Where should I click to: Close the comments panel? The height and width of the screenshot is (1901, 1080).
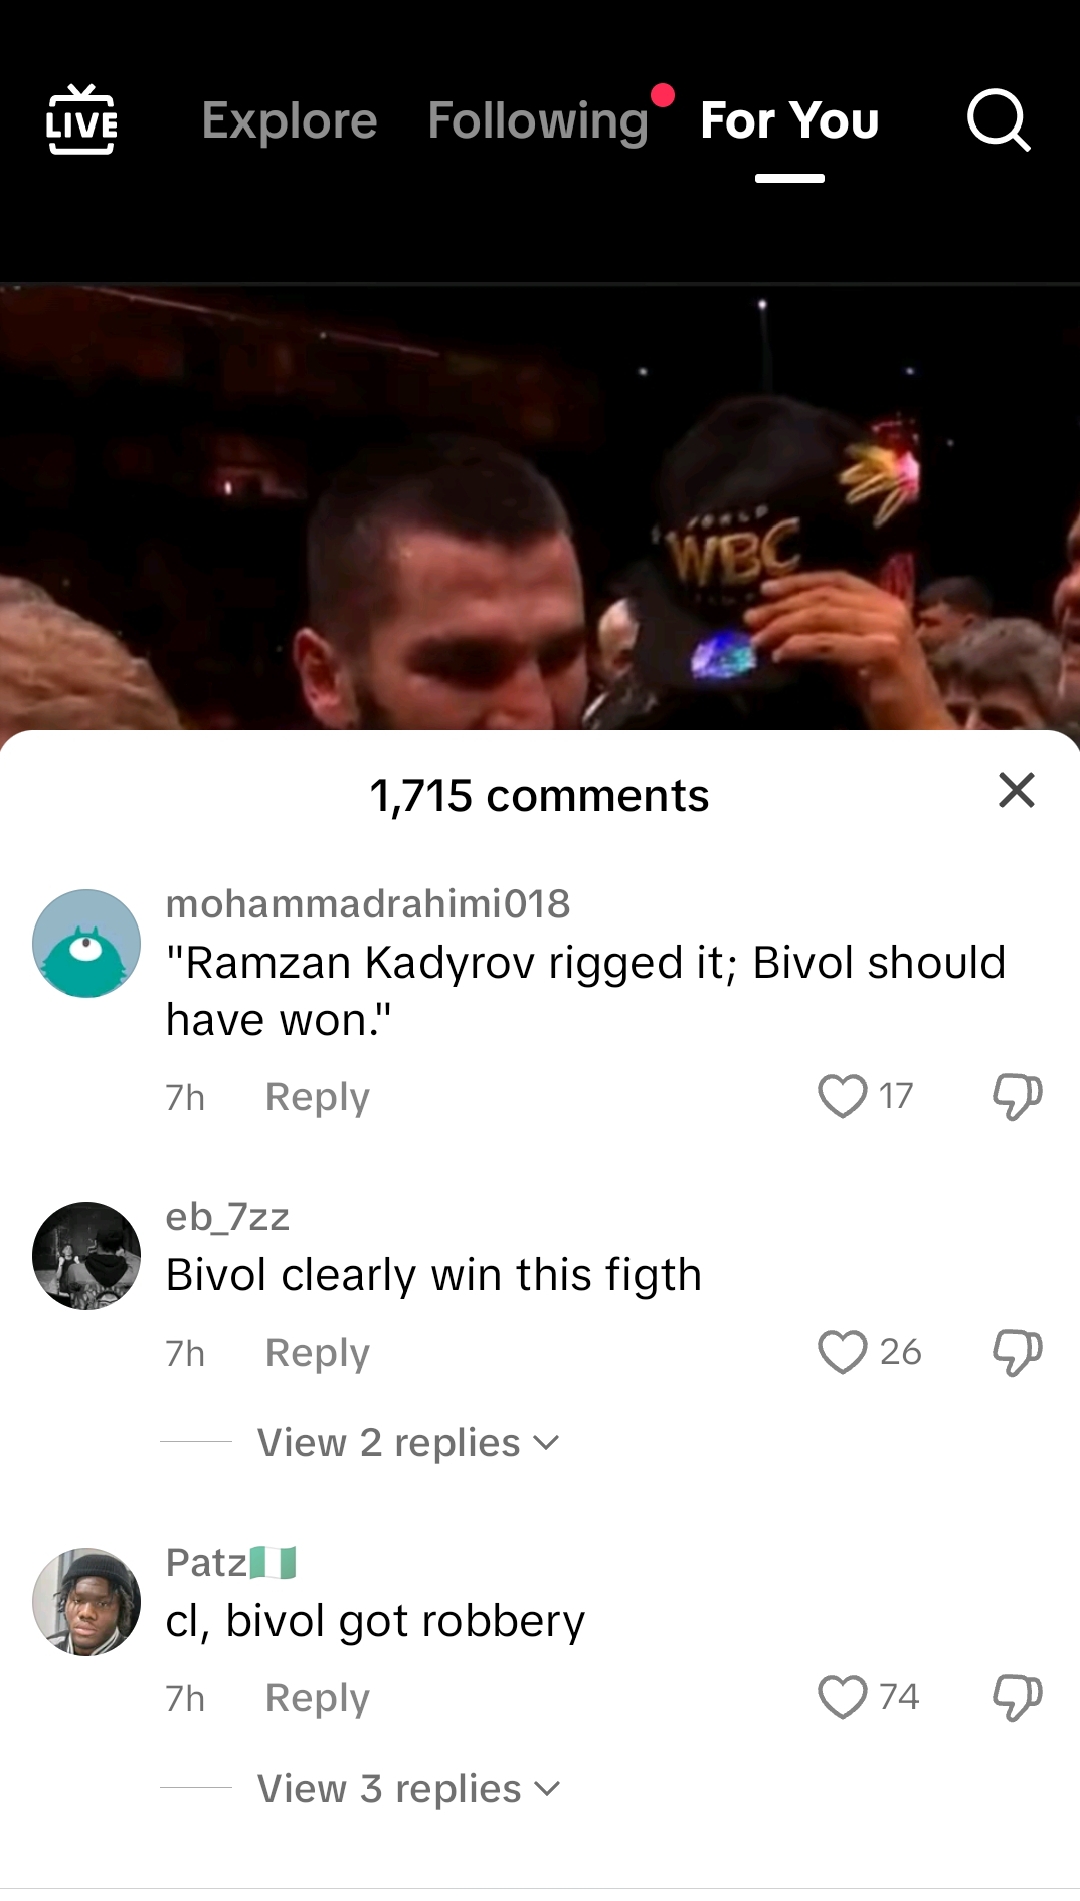[x=1017, y=790]
